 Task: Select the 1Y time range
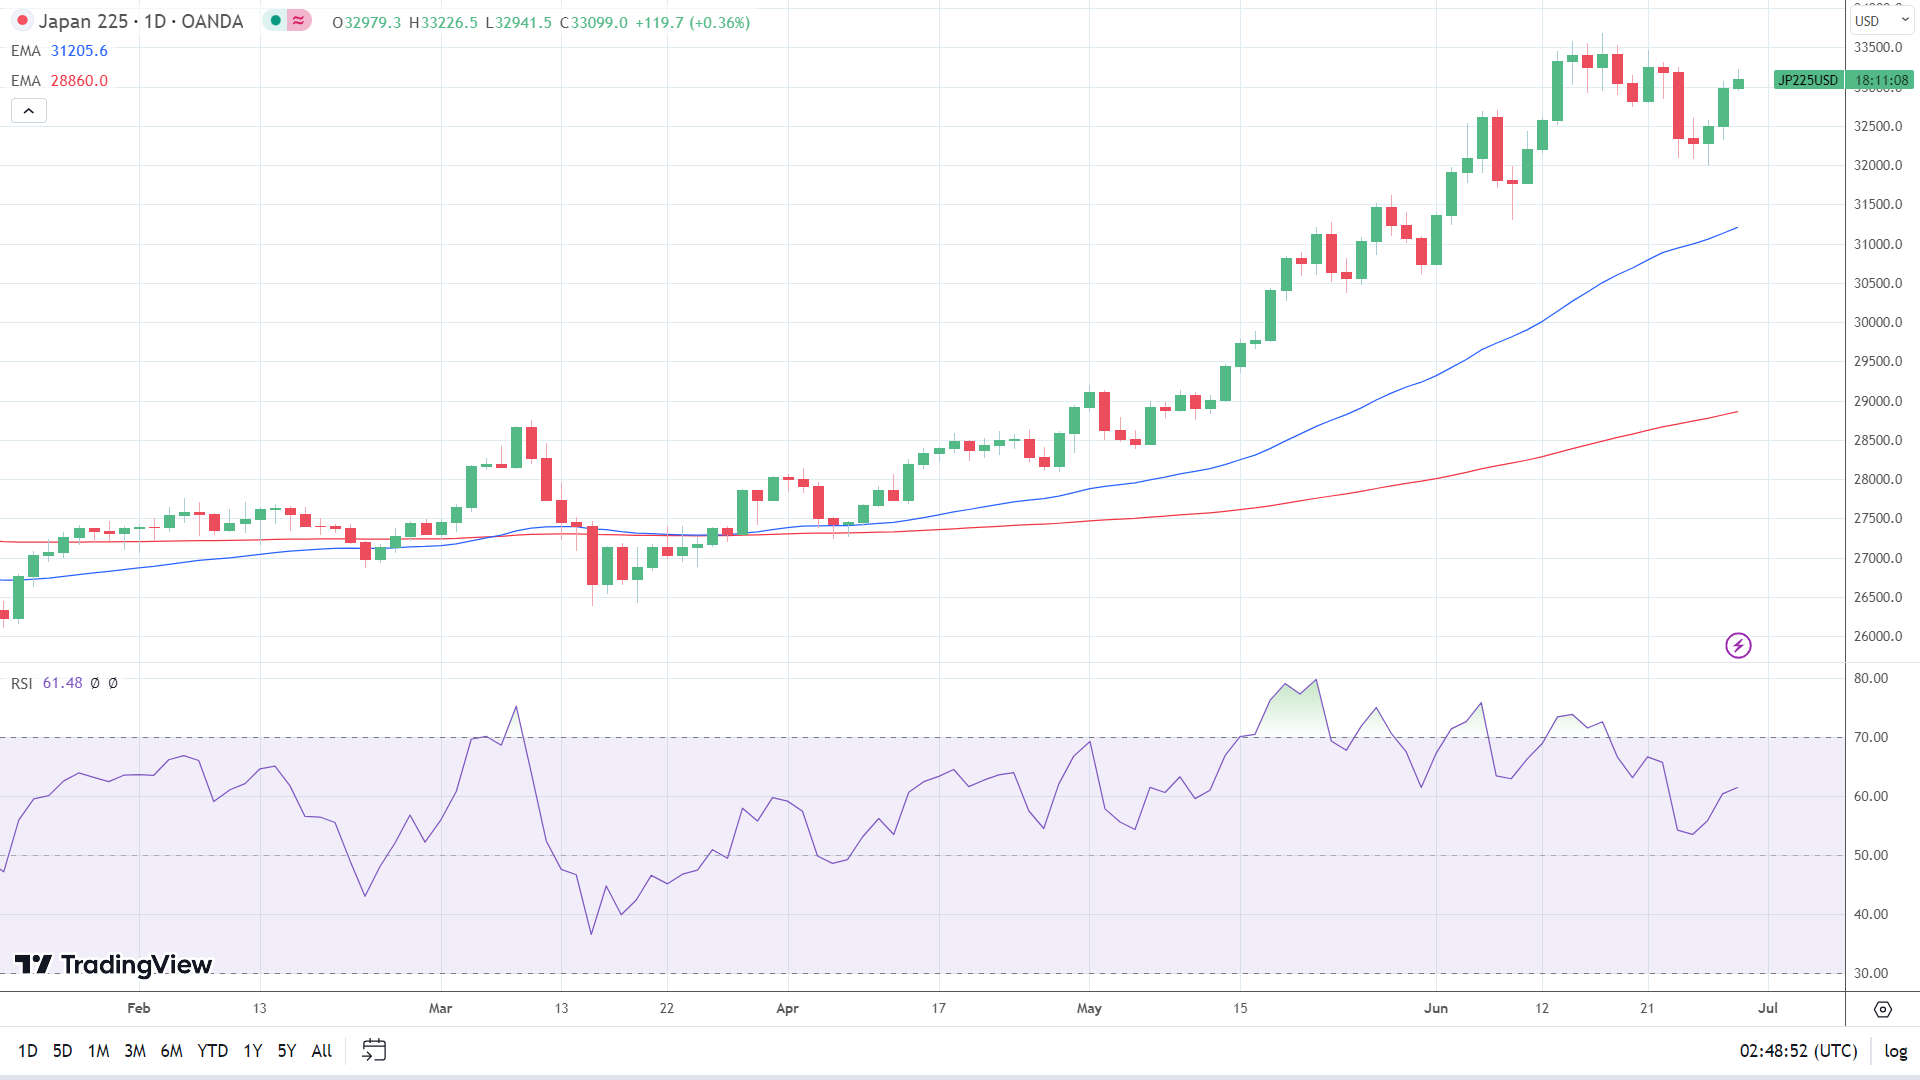(253, 1051)
